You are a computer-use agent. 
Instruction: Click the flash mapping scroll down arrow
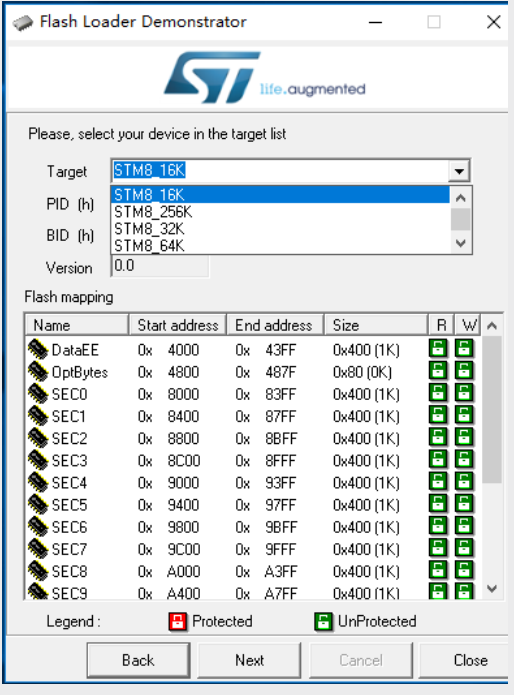492,589
